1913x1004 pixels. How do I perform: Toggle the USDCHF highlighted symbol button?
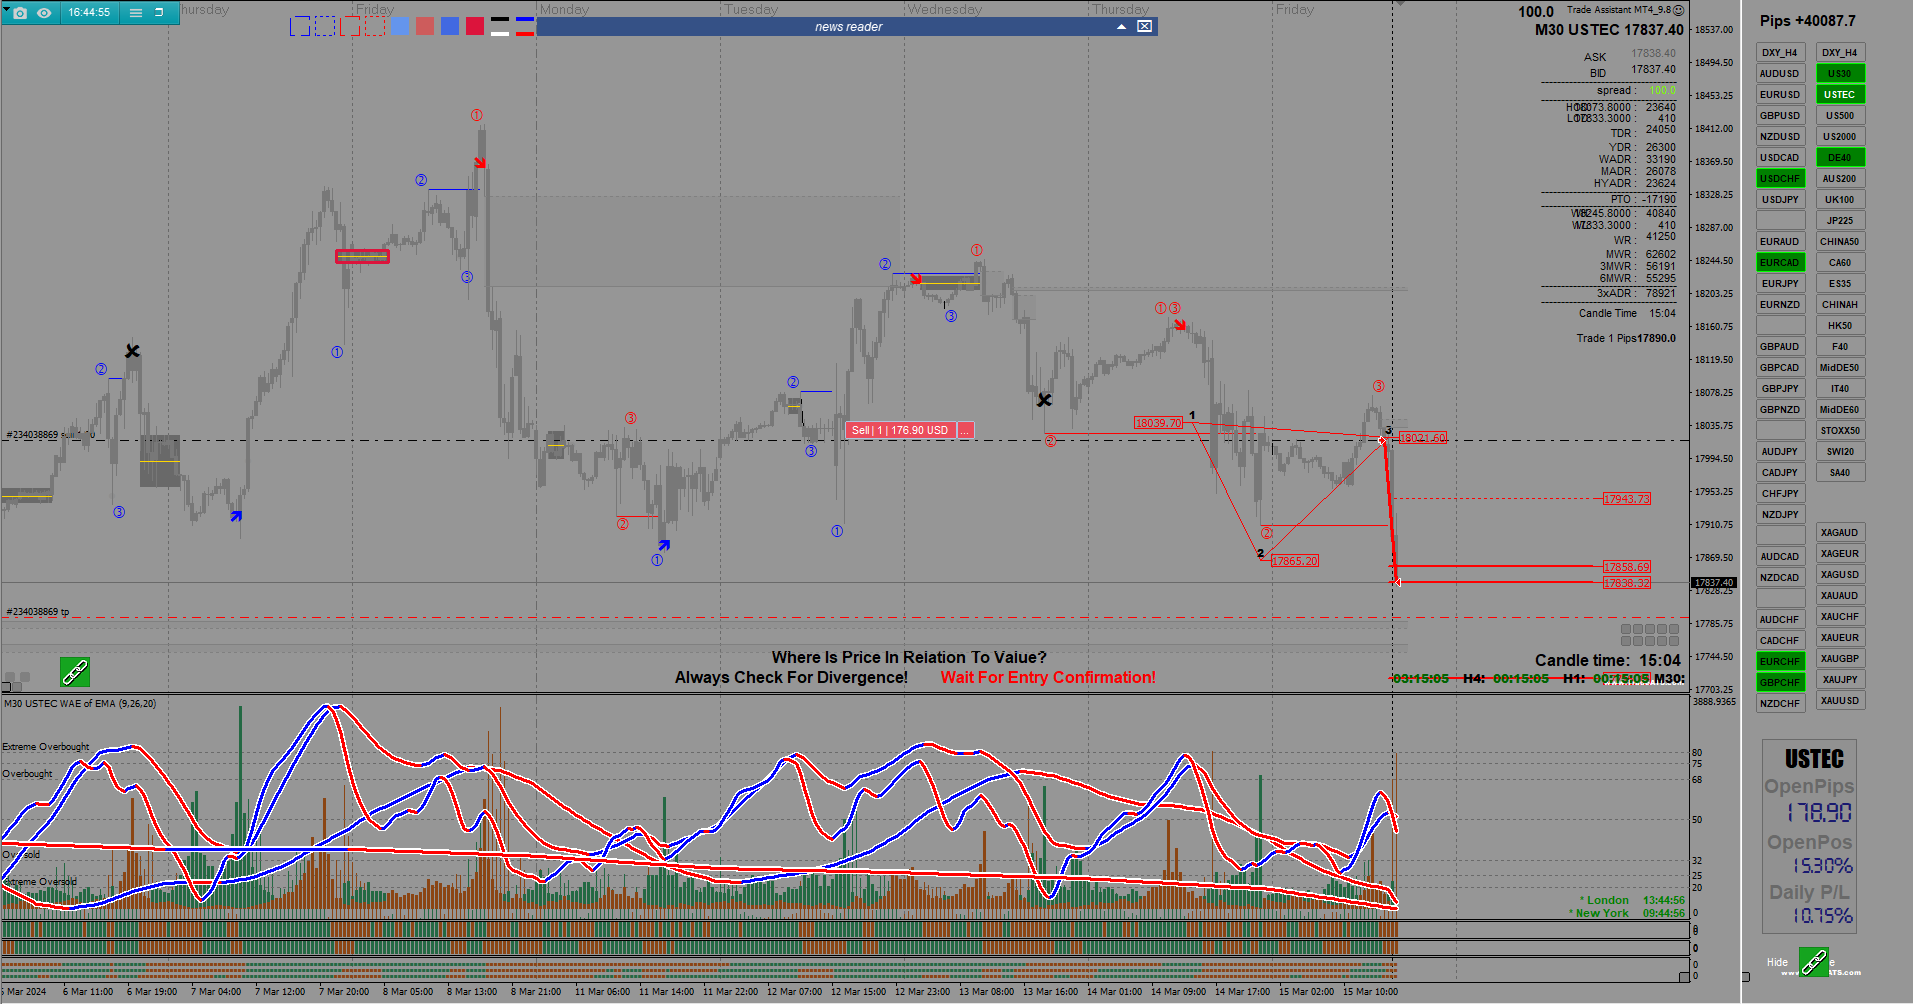pyautogui.click(x=1780, y=179)
